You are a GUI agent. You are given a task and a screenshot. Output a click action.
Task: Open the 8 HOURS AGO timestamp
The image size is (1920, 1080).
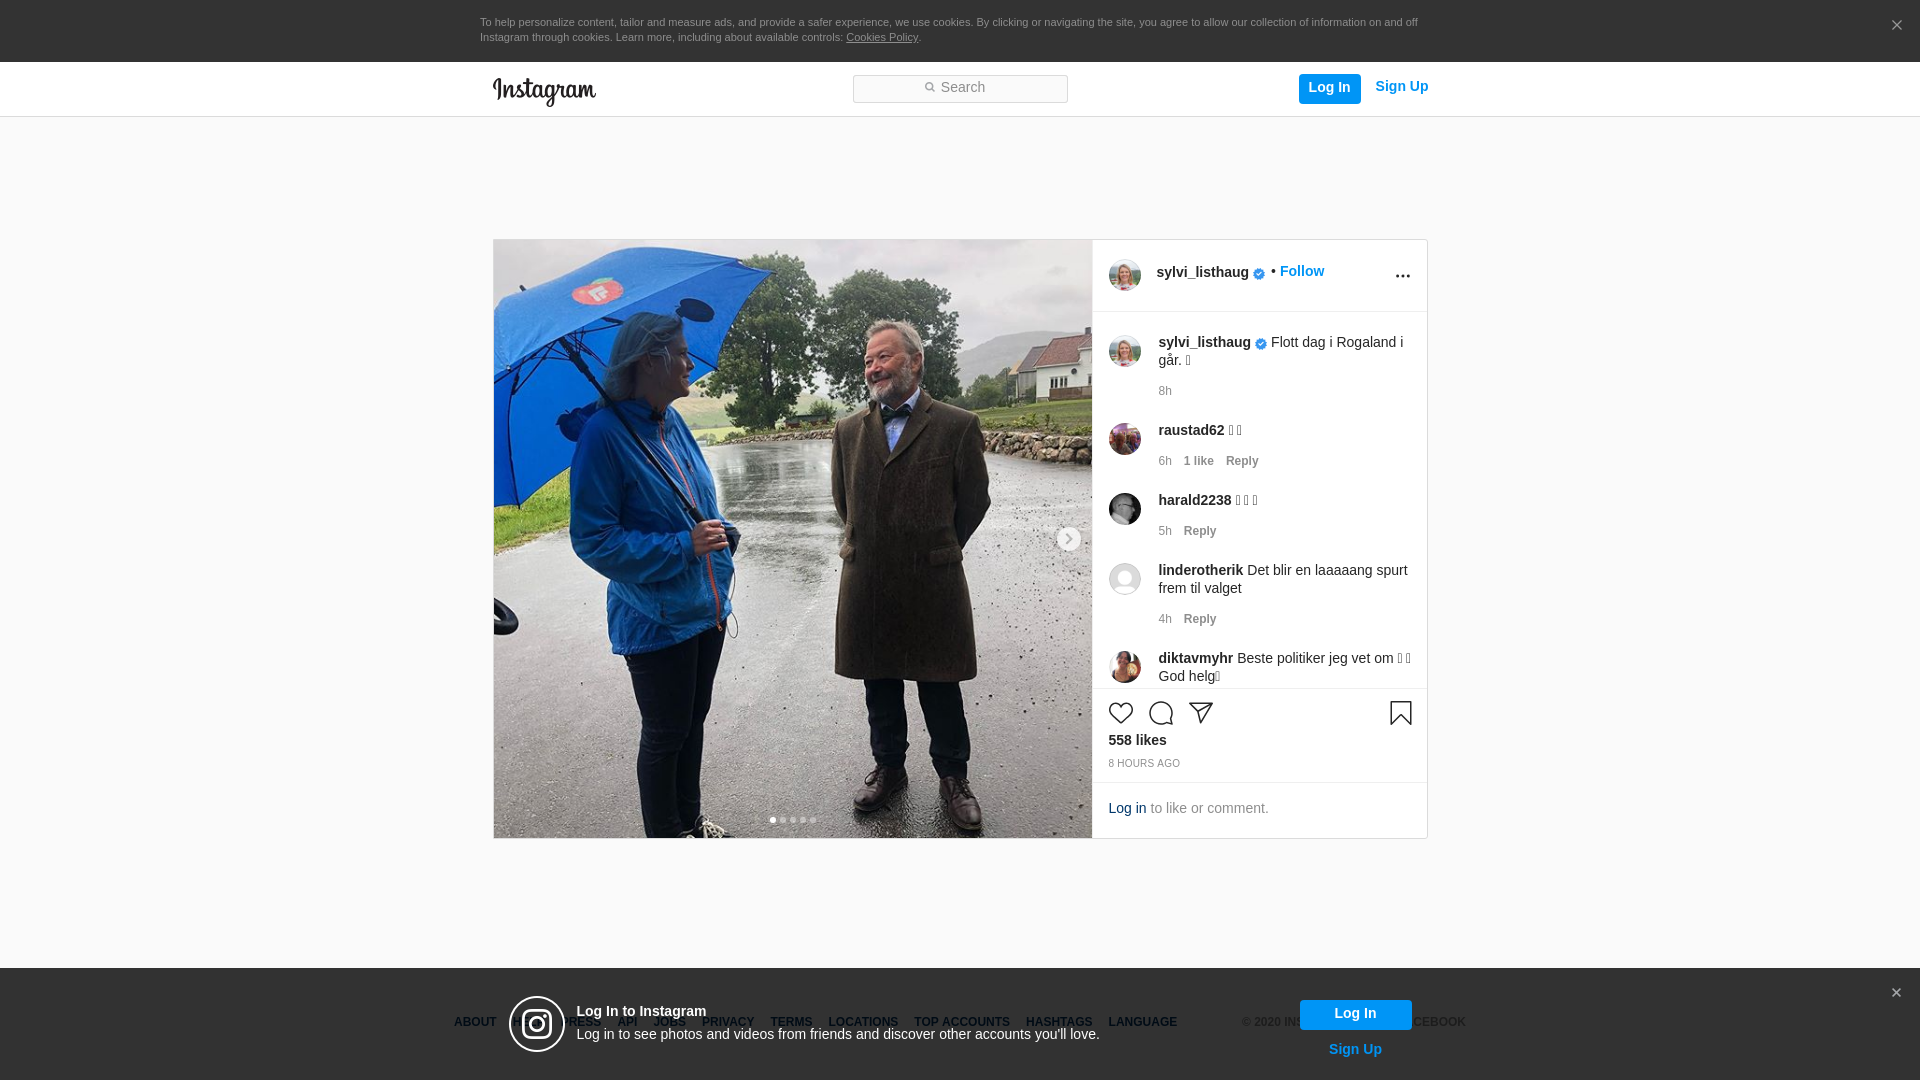[1144, 763]
